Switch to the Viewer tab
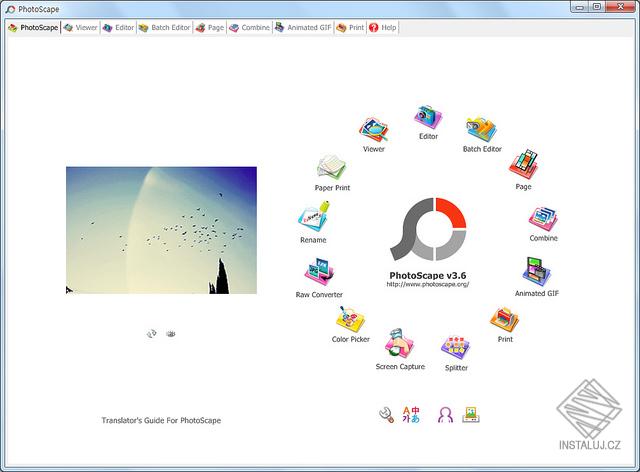 [80, 28]
